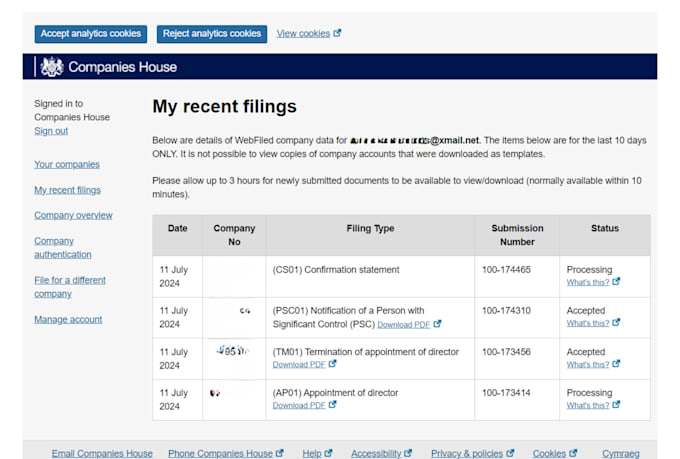This screenshot has width=680, height=459.
Task: Click the (TM01) Termination of appointment text
Action: (x=366, y=352)
